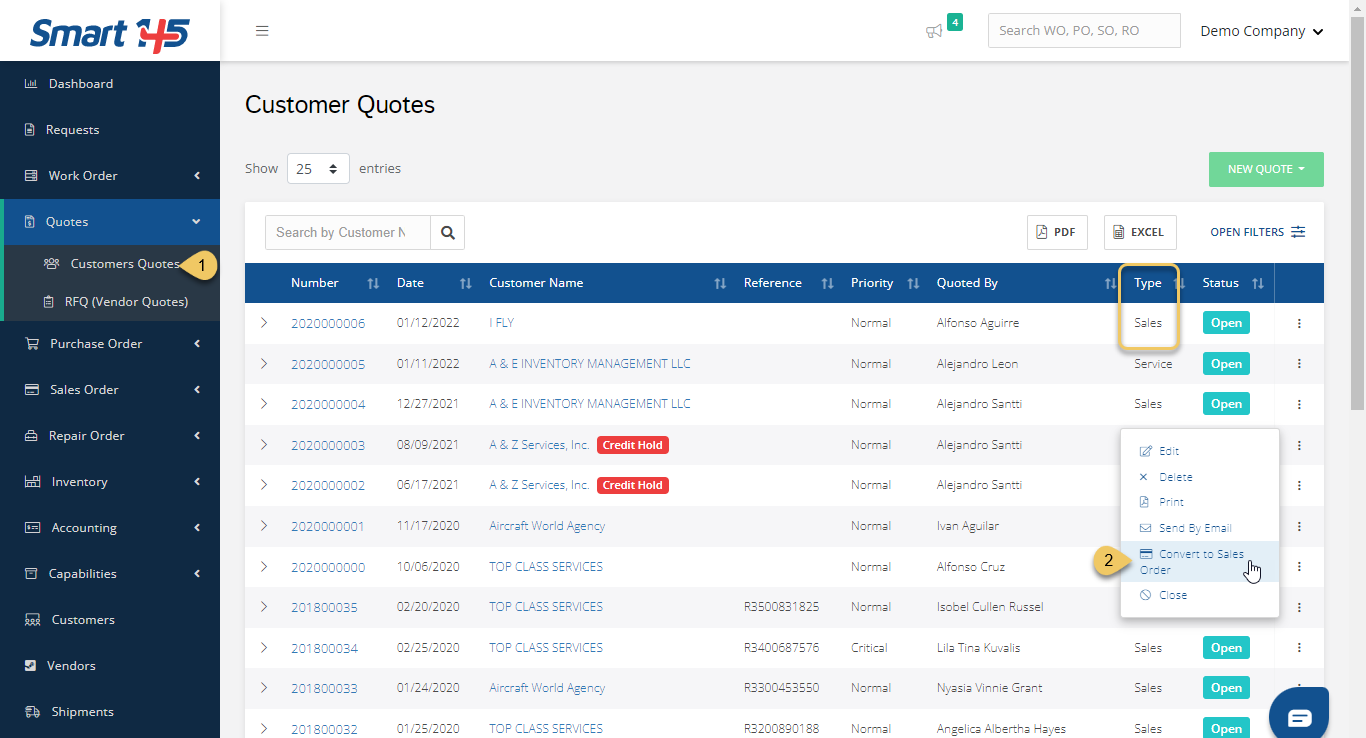Image resolution: width=1366 pixels, height=738 pixels.
Task: Open the announcements megaphone icon
Action: pyautogui.click(x=934, y=31)
